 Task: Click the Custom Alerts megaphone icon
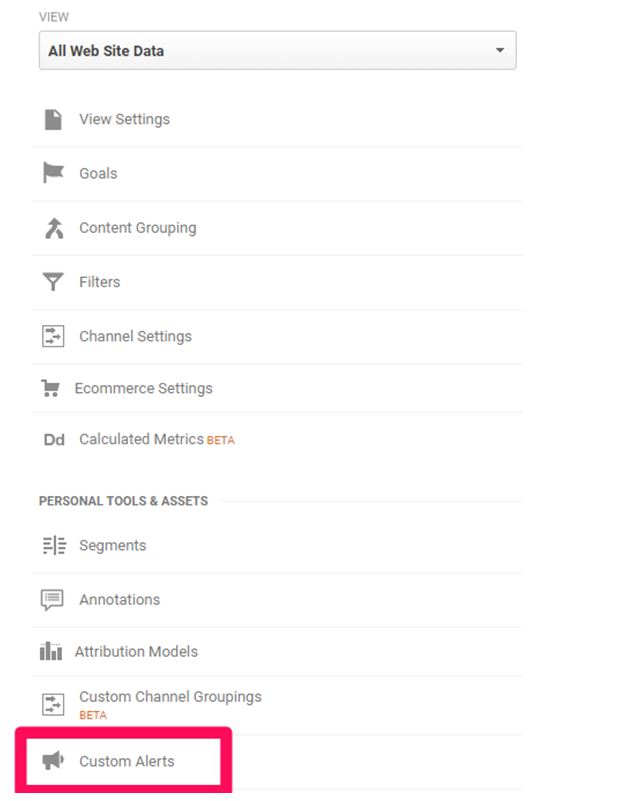coord(53,761)
